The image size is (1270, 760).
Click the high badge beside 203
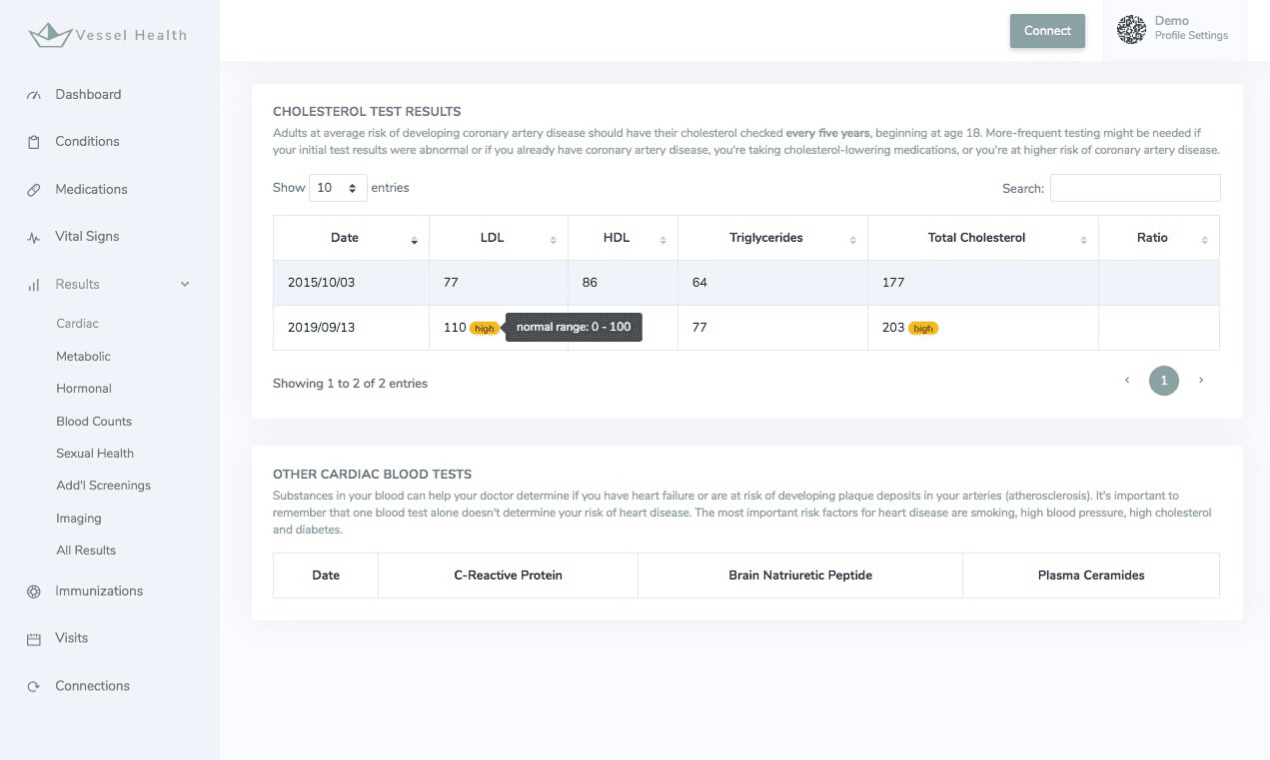tap(923, 328)
